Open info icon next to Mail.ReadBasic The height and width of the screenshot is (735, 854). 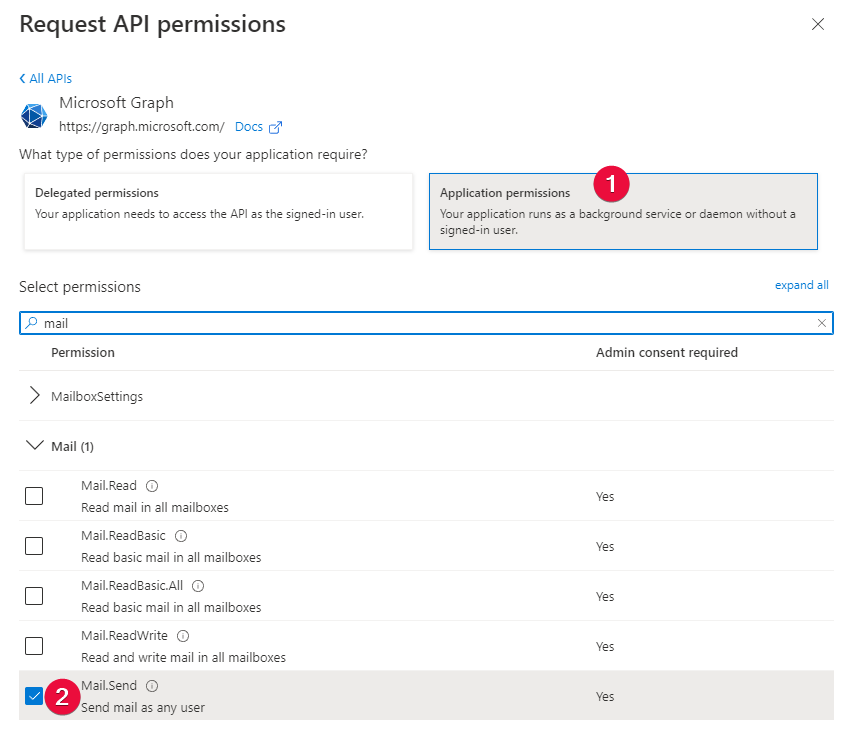(x=181, y=536)
